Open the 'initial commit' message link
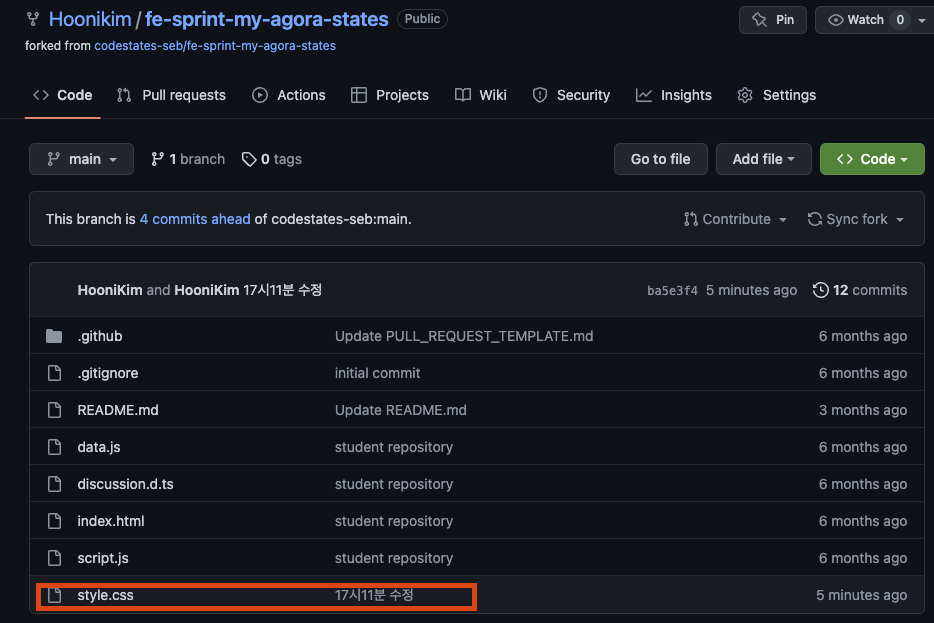This screenshot has height=623, width=934. tap(378, 373)
